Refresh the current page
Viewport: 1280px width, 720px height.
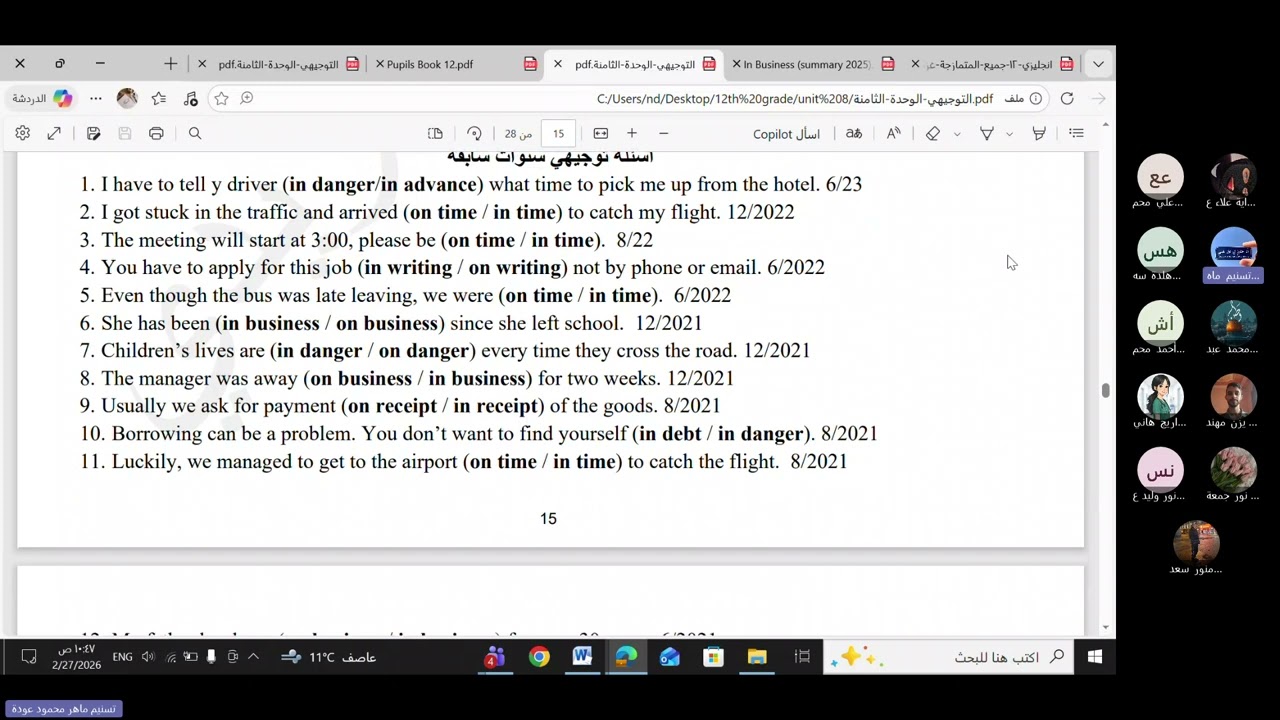[1067, 98]
